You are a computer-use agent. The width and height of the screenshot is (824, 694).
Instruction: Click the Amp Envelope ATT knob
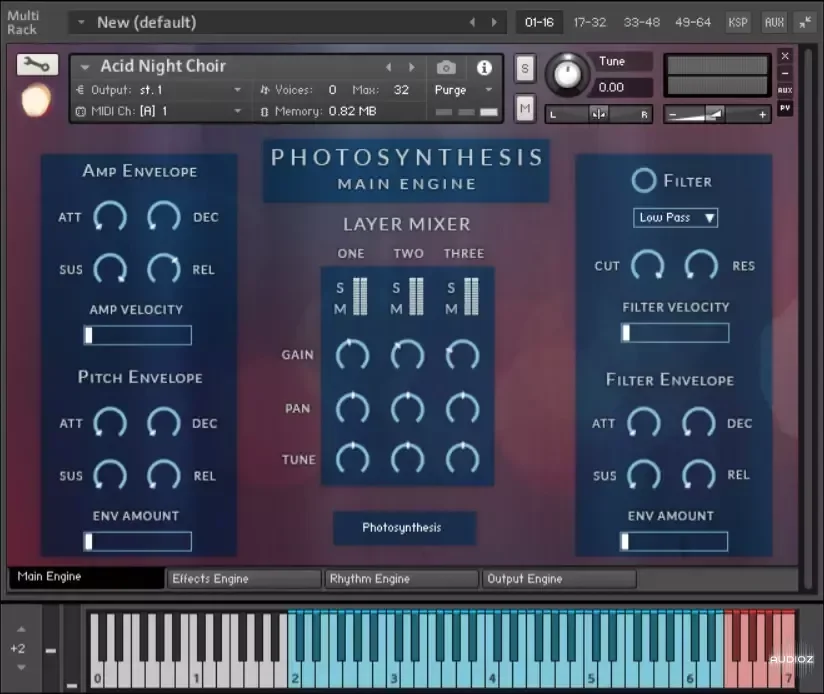coord(110,216)
